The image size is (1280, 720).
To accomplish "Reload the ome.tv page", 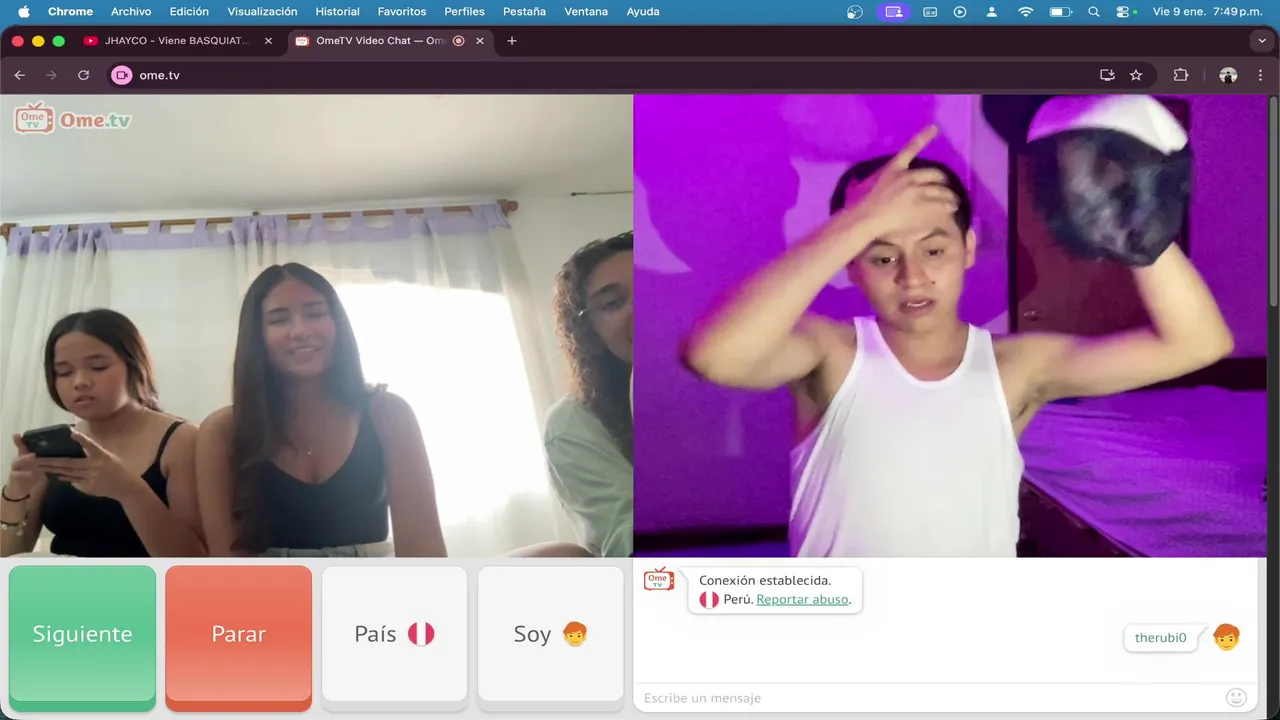I will 83,75.
